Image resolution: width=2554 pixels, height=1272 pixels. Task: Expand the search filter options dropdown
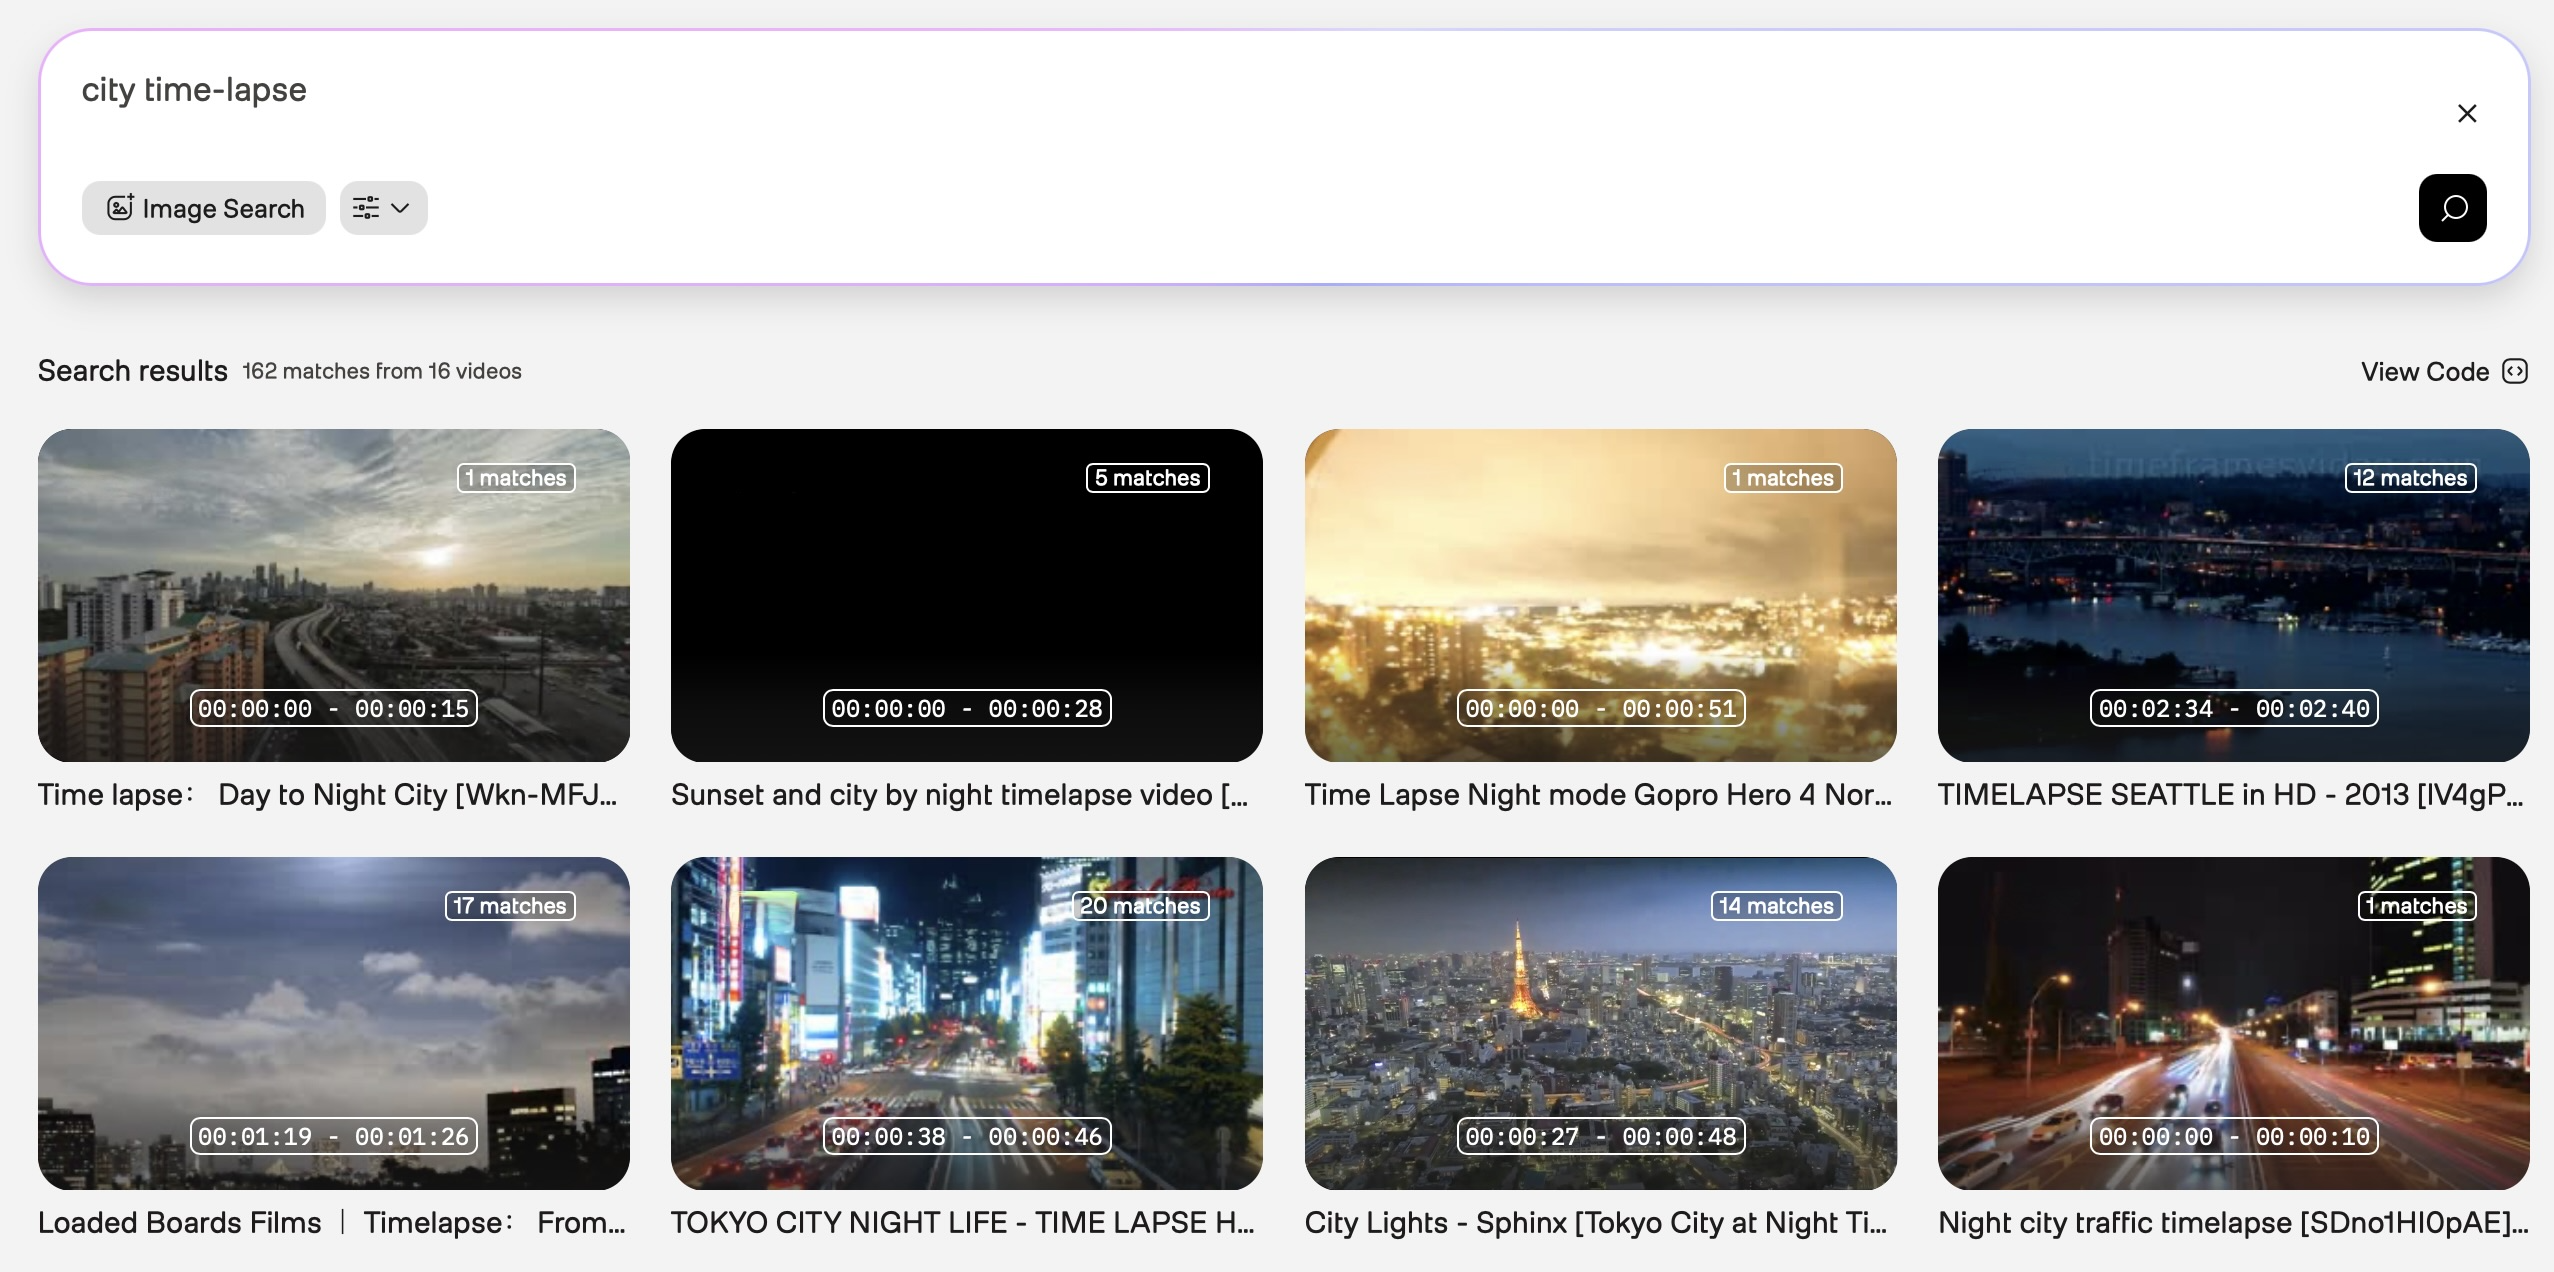tap(383, 208)
